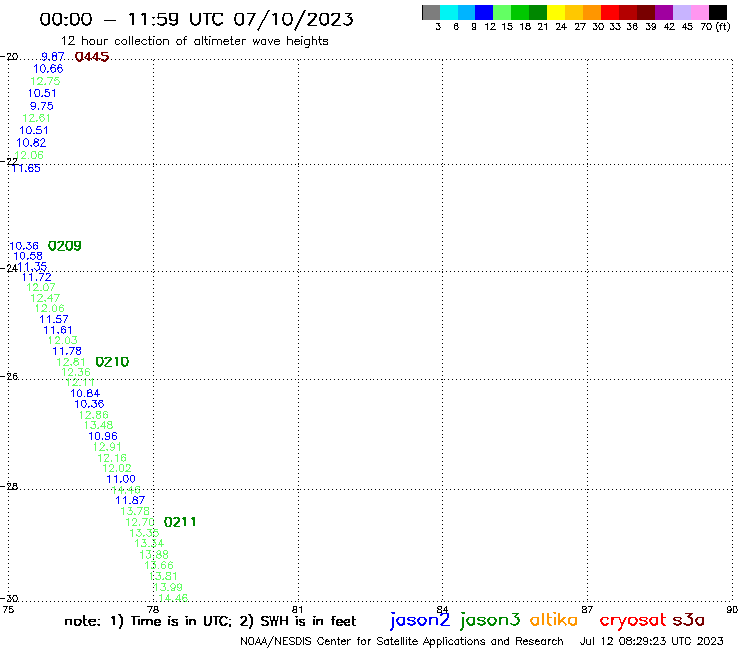Screen dimensions: 740x650
Task: Click the cyan swatch in the legend
Action: coord(449,12)
